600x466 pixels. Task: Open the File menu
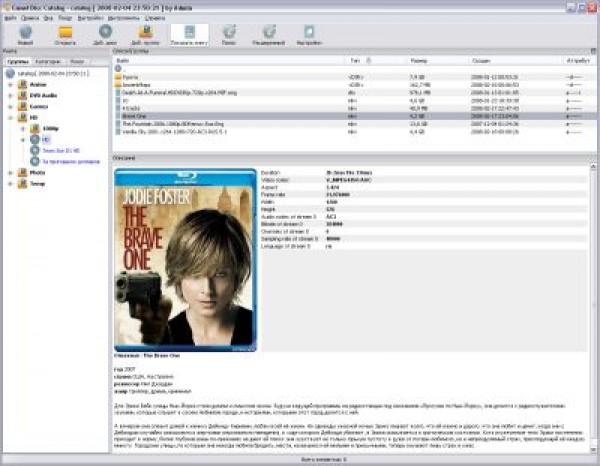tap(10, 19)
